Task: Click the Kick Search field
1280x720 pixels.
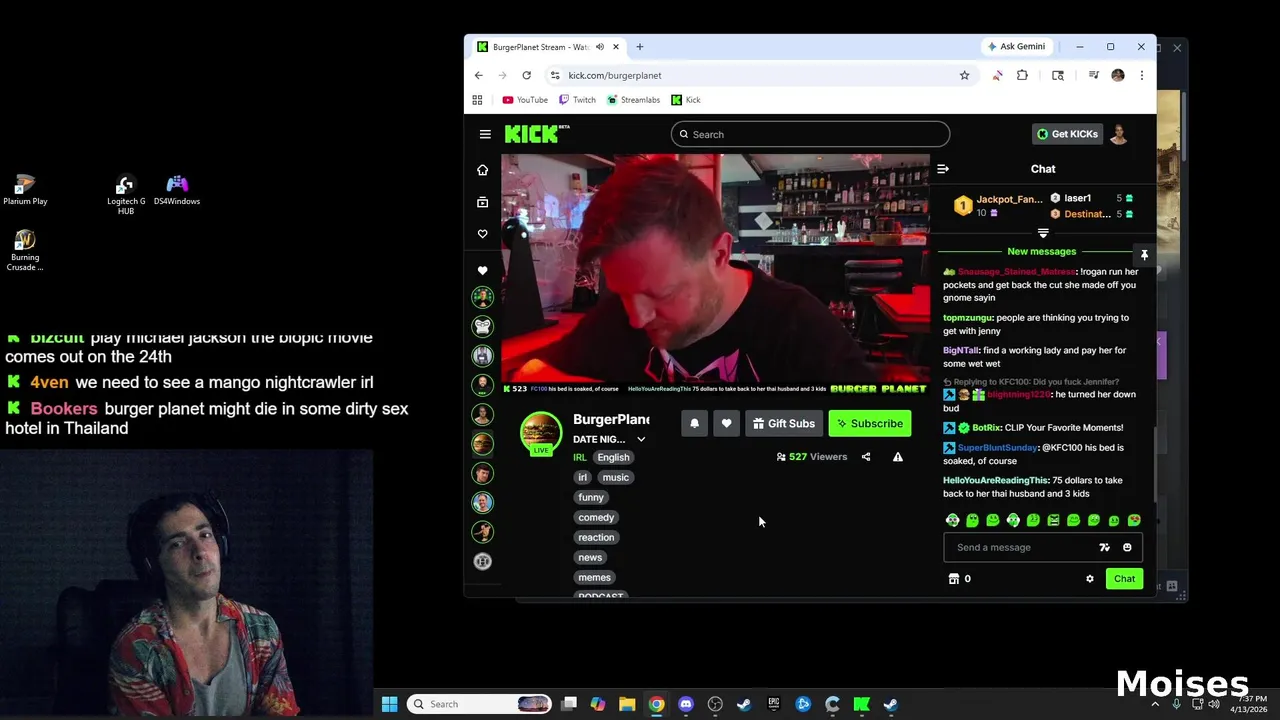Action: [x=810, y=134]
